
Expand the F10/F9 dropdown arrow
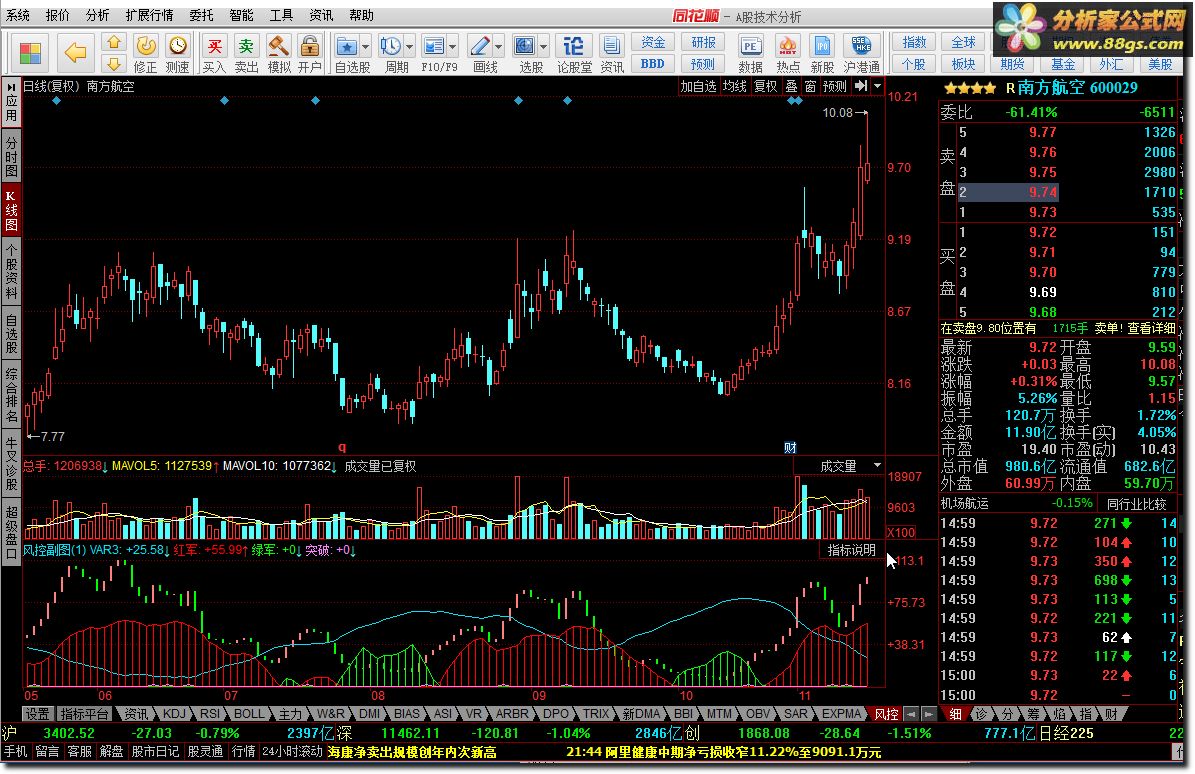pos(453,46)
